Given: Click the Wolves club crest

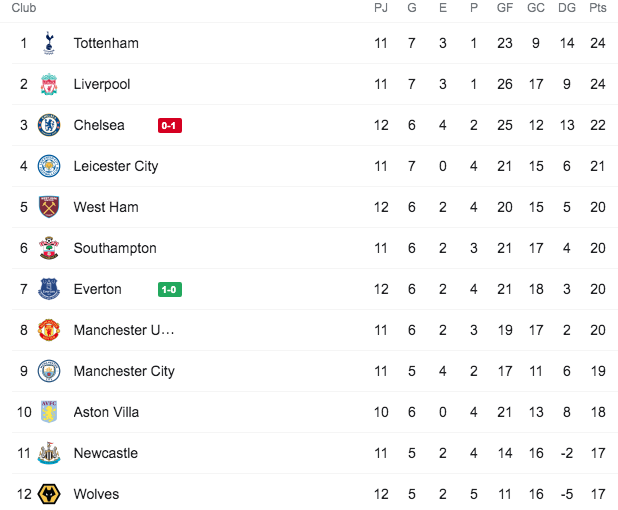Looking at the screenshot, I should 49,494.
